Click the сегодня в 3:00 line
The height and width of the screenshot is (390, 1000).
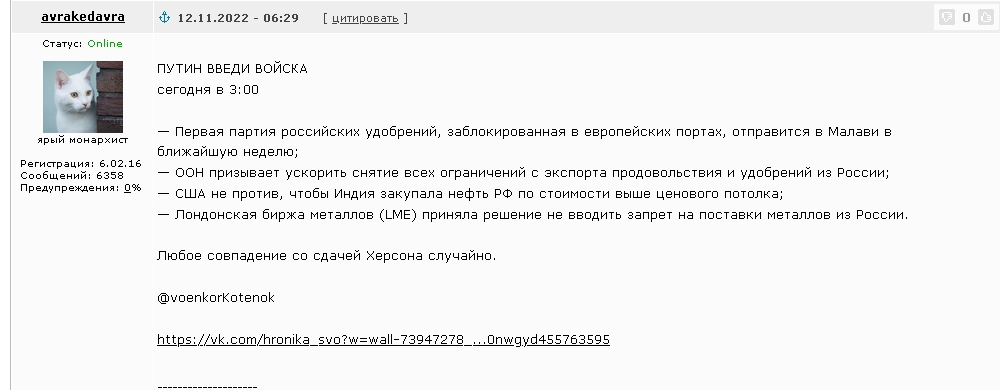[208, 89]
